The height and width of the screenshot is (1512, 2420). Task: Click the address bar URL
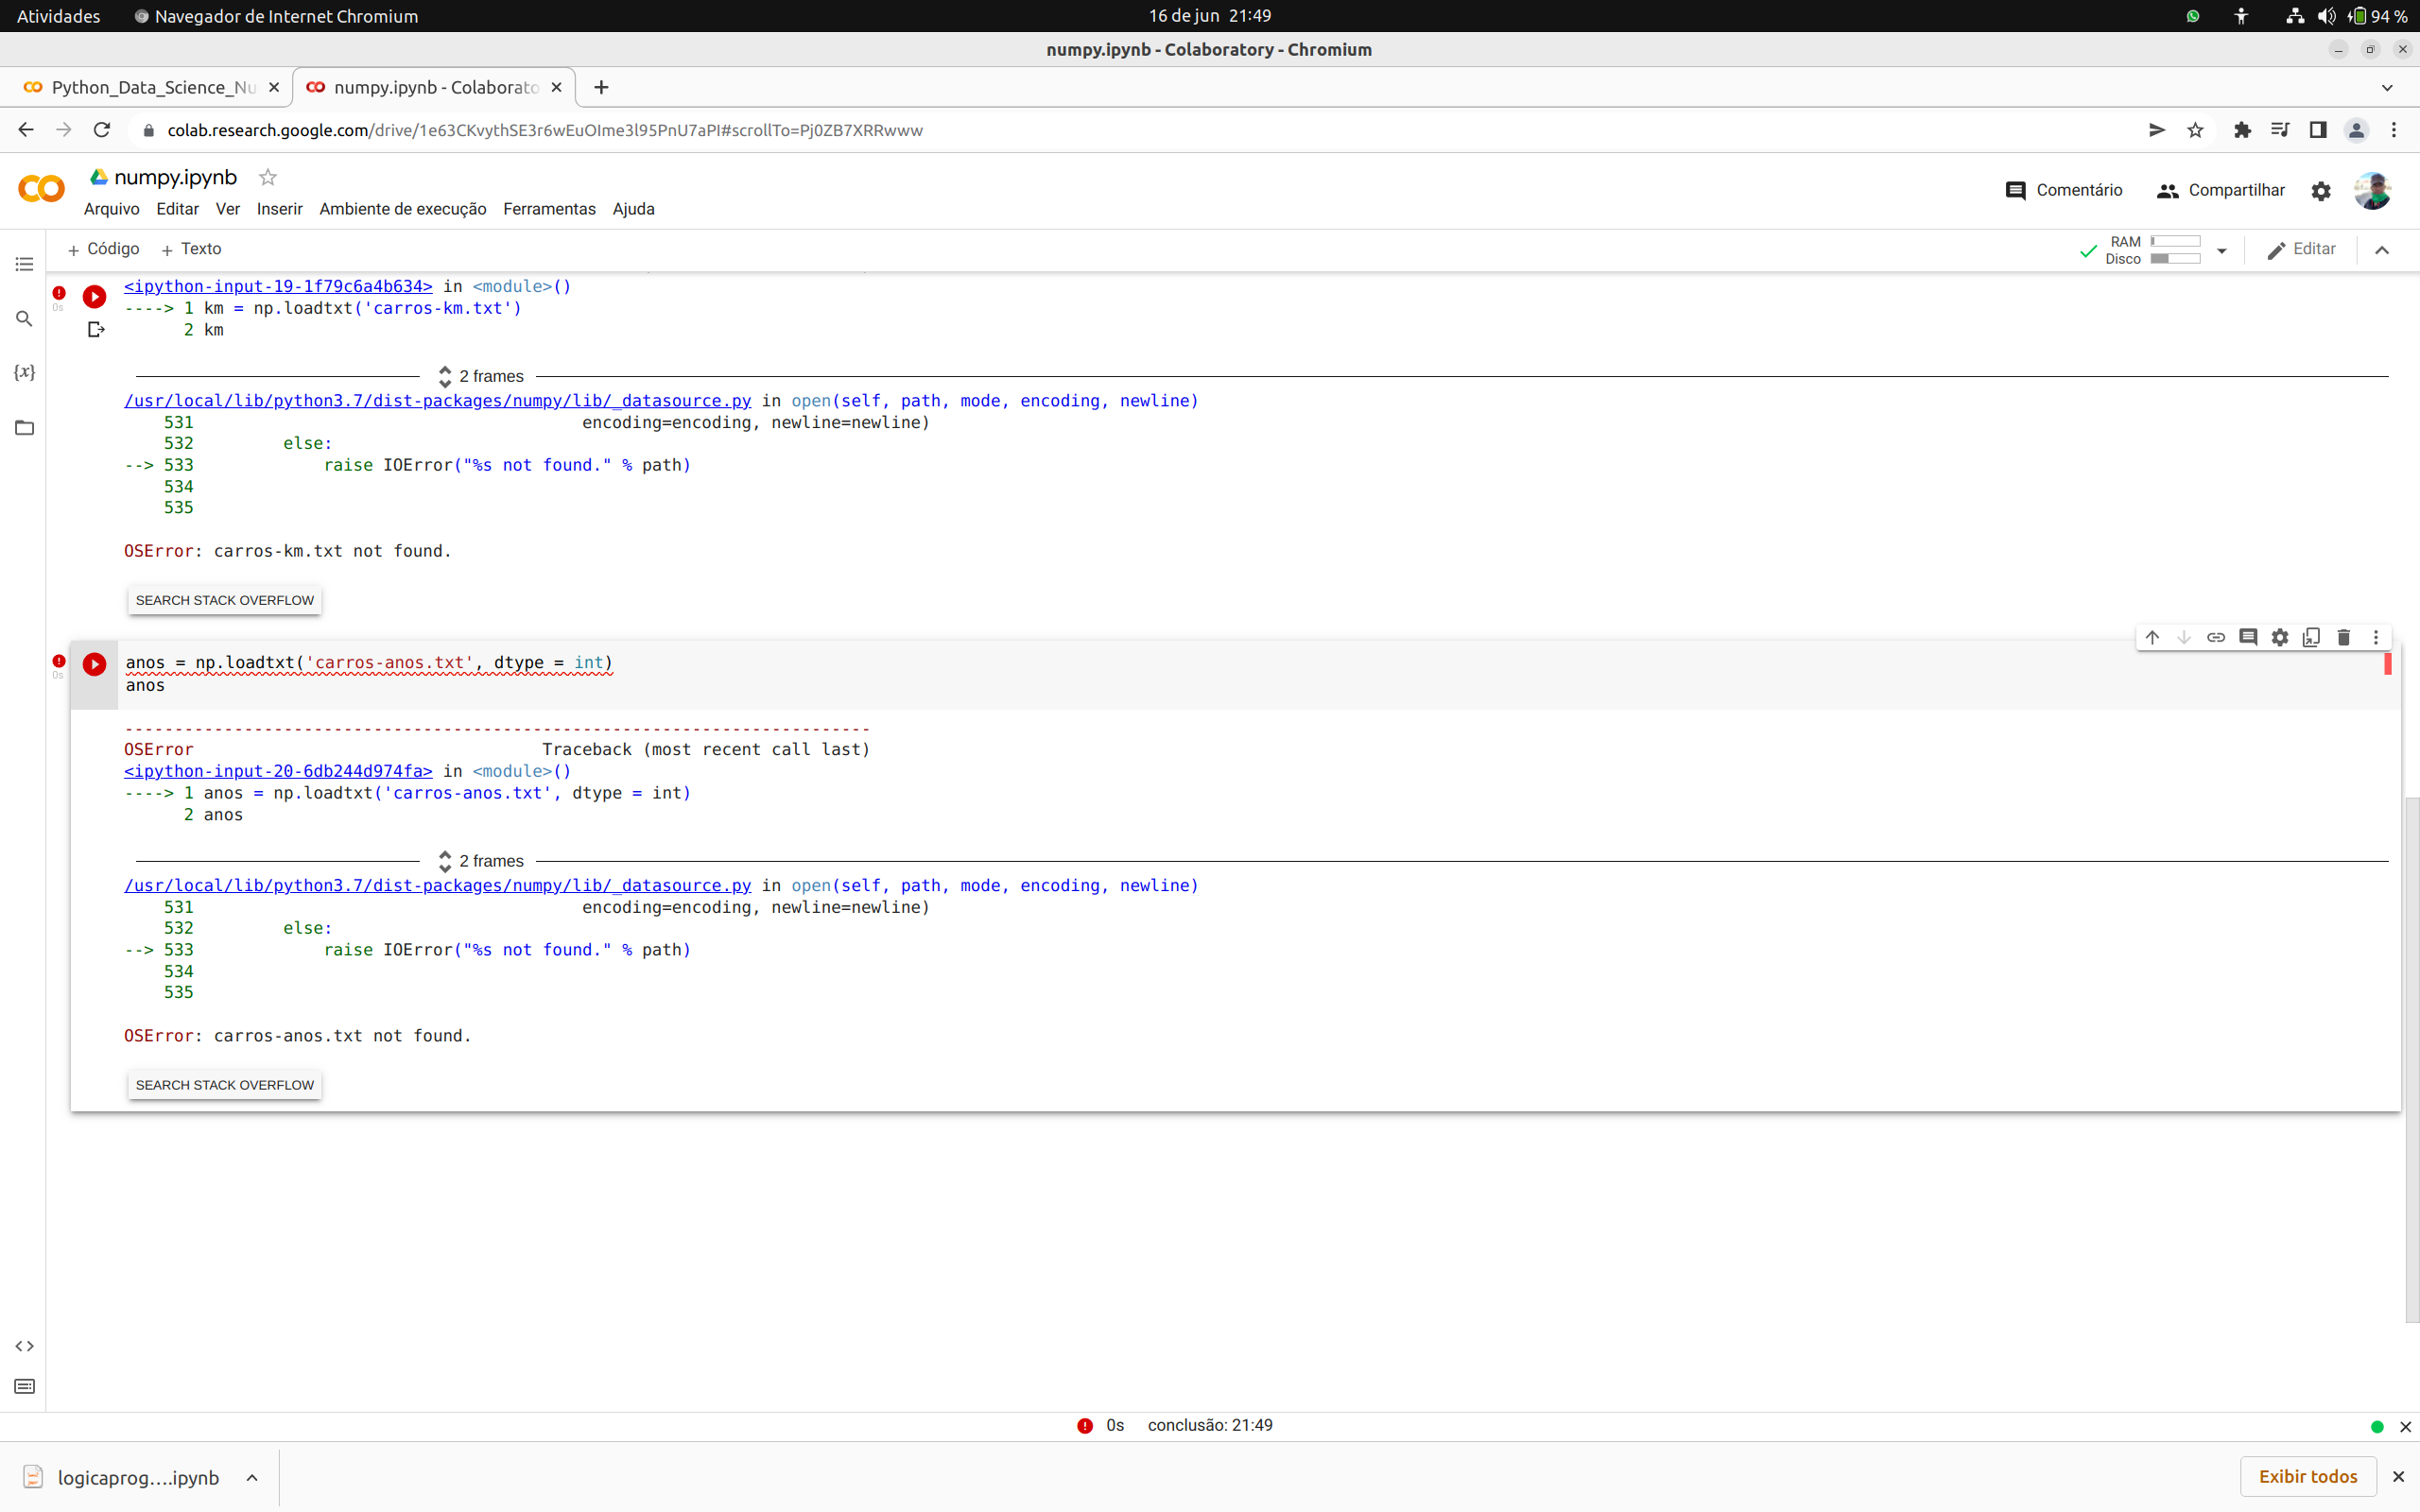pyautogui.click(x=545, y=130)
